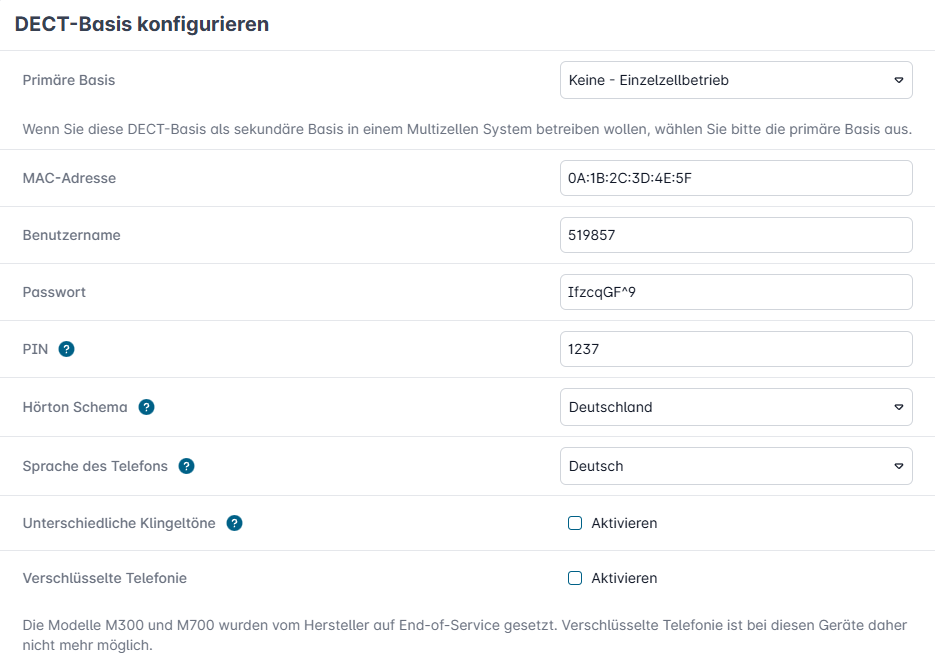935x663 pixels.
Task: Click 'Aktivieren' label for Verschlüsselte Telefonie
Action: (624, 578)
